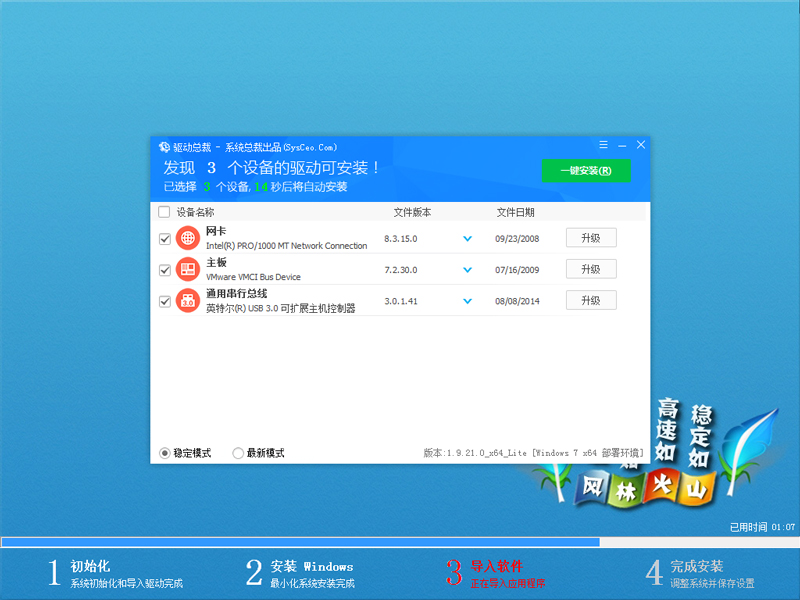The image size is (800, 600).
Task: Click the 主板 motherboard device icon
Action: pyautogui.click(x=187, y=268)
